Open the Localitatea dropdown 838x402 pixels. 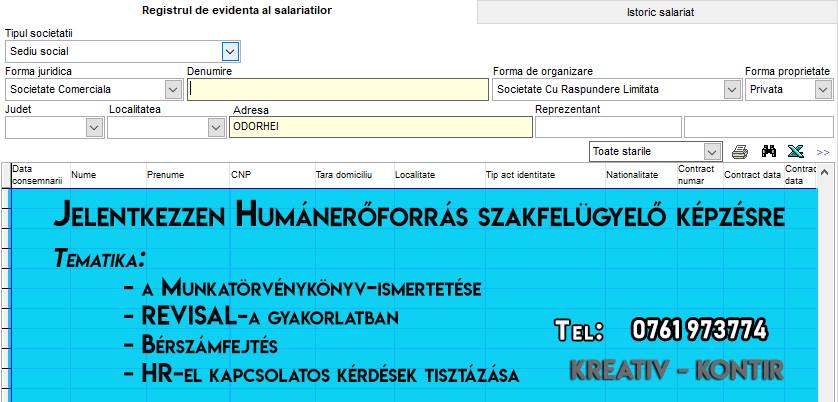pos(216,128)
